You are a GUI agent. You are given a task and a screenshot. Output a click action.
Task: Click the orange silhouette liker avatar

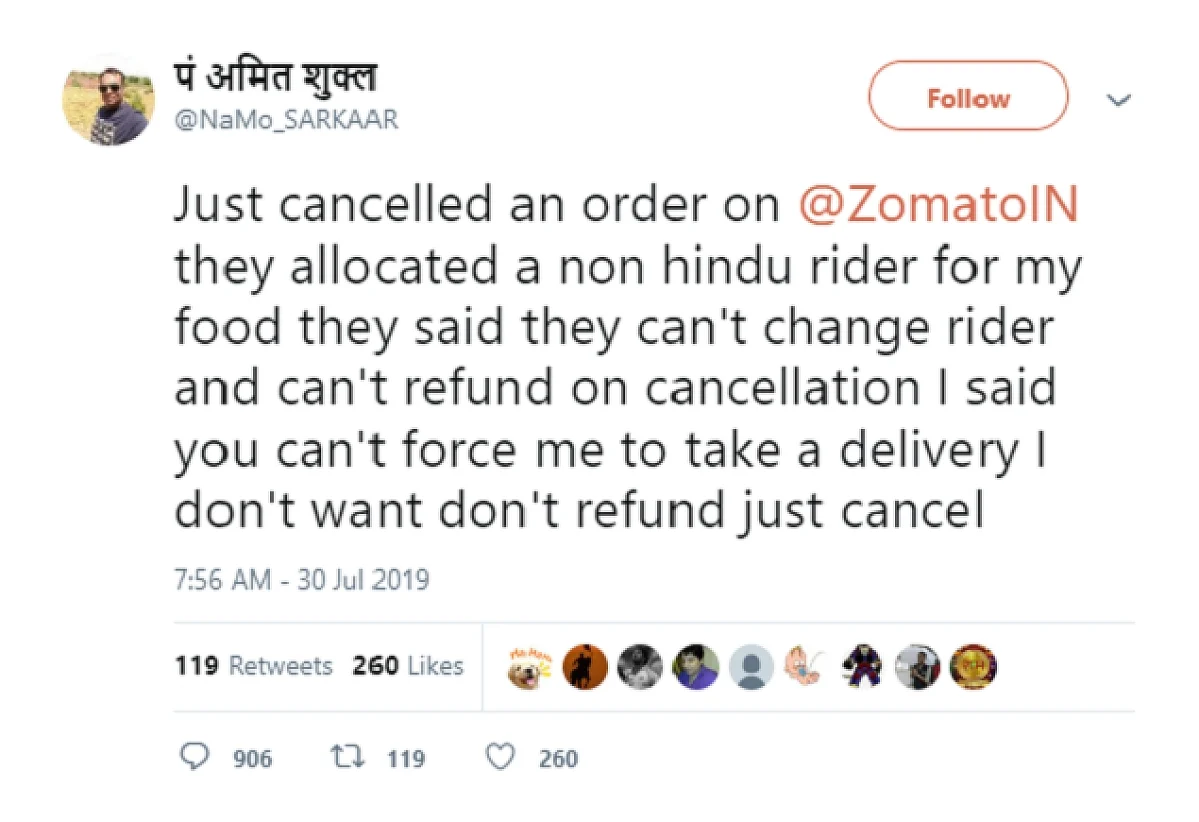[x=585, y=667]
